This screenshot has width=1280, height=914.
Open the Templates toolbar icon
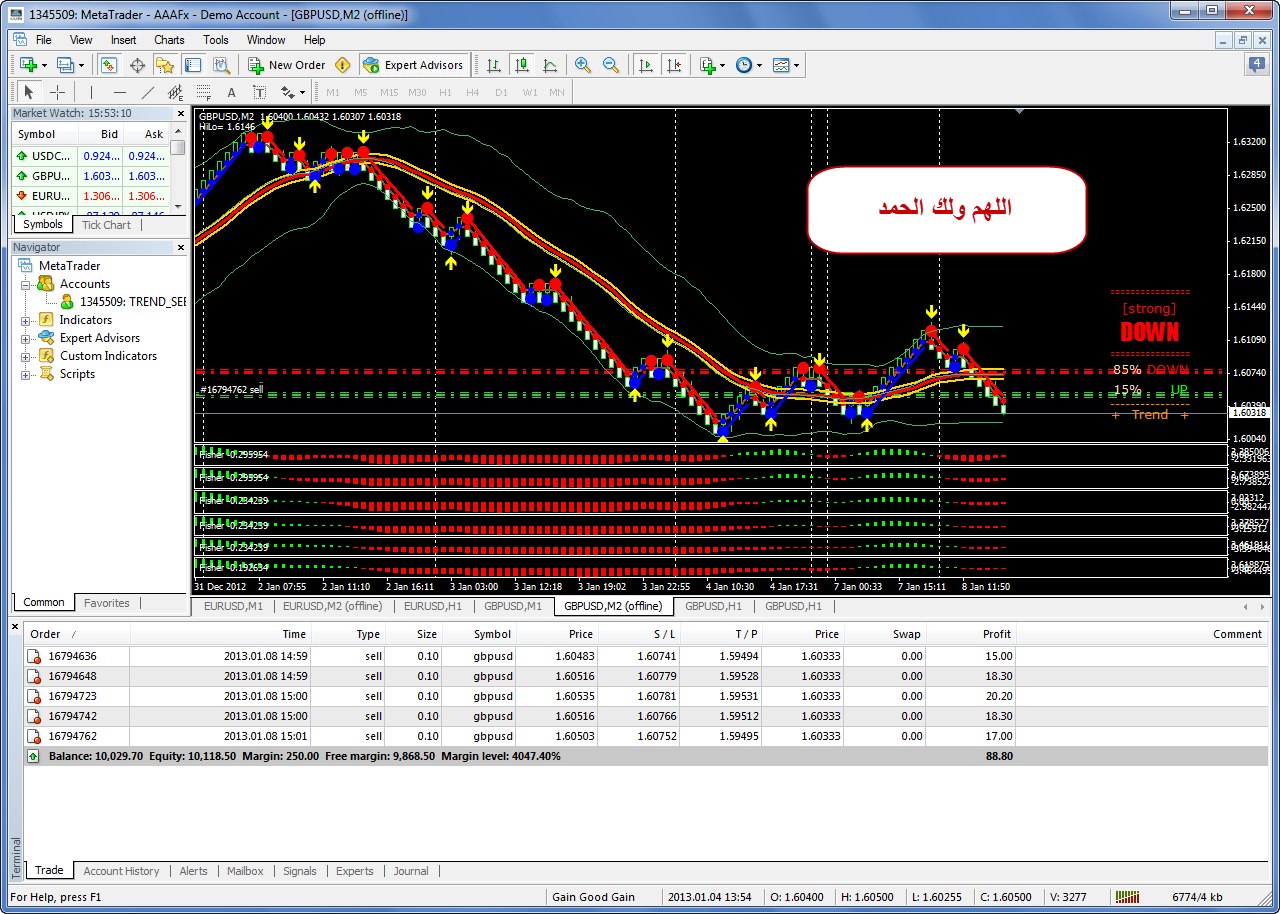pyautogui.click(x=781, y=65)
